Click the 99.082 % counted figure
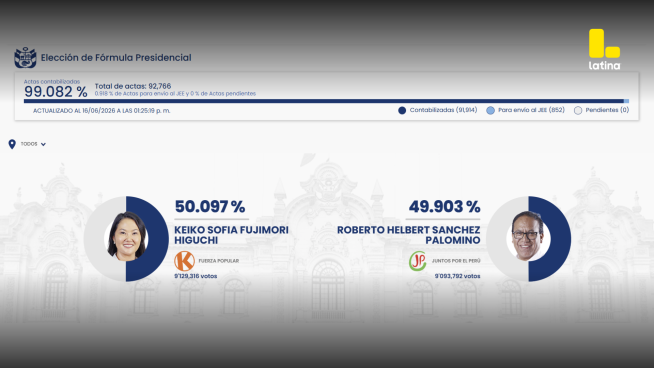The width and height of the screenshot is (654, 368). pos(55,92)
